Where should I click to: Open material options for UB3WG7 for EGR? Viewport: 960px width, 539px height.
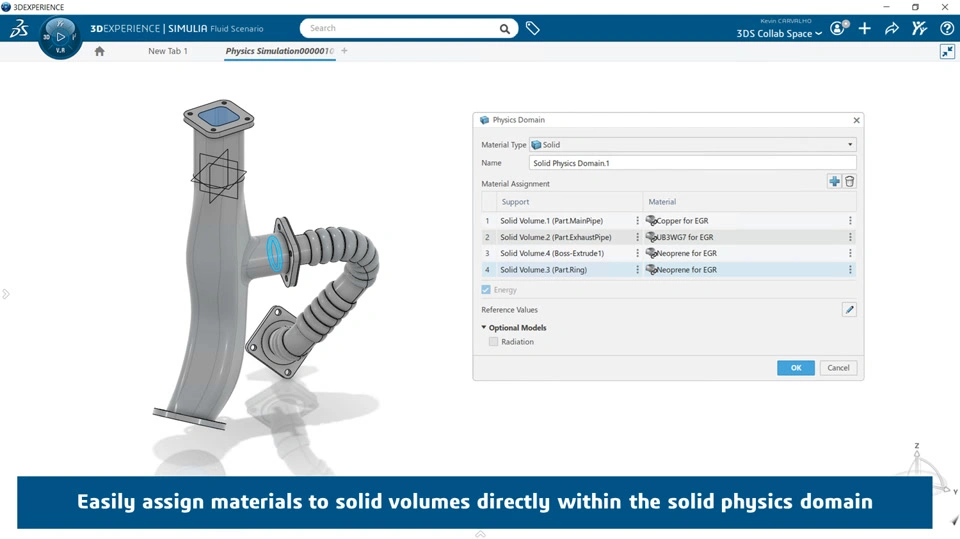(850, 237)
